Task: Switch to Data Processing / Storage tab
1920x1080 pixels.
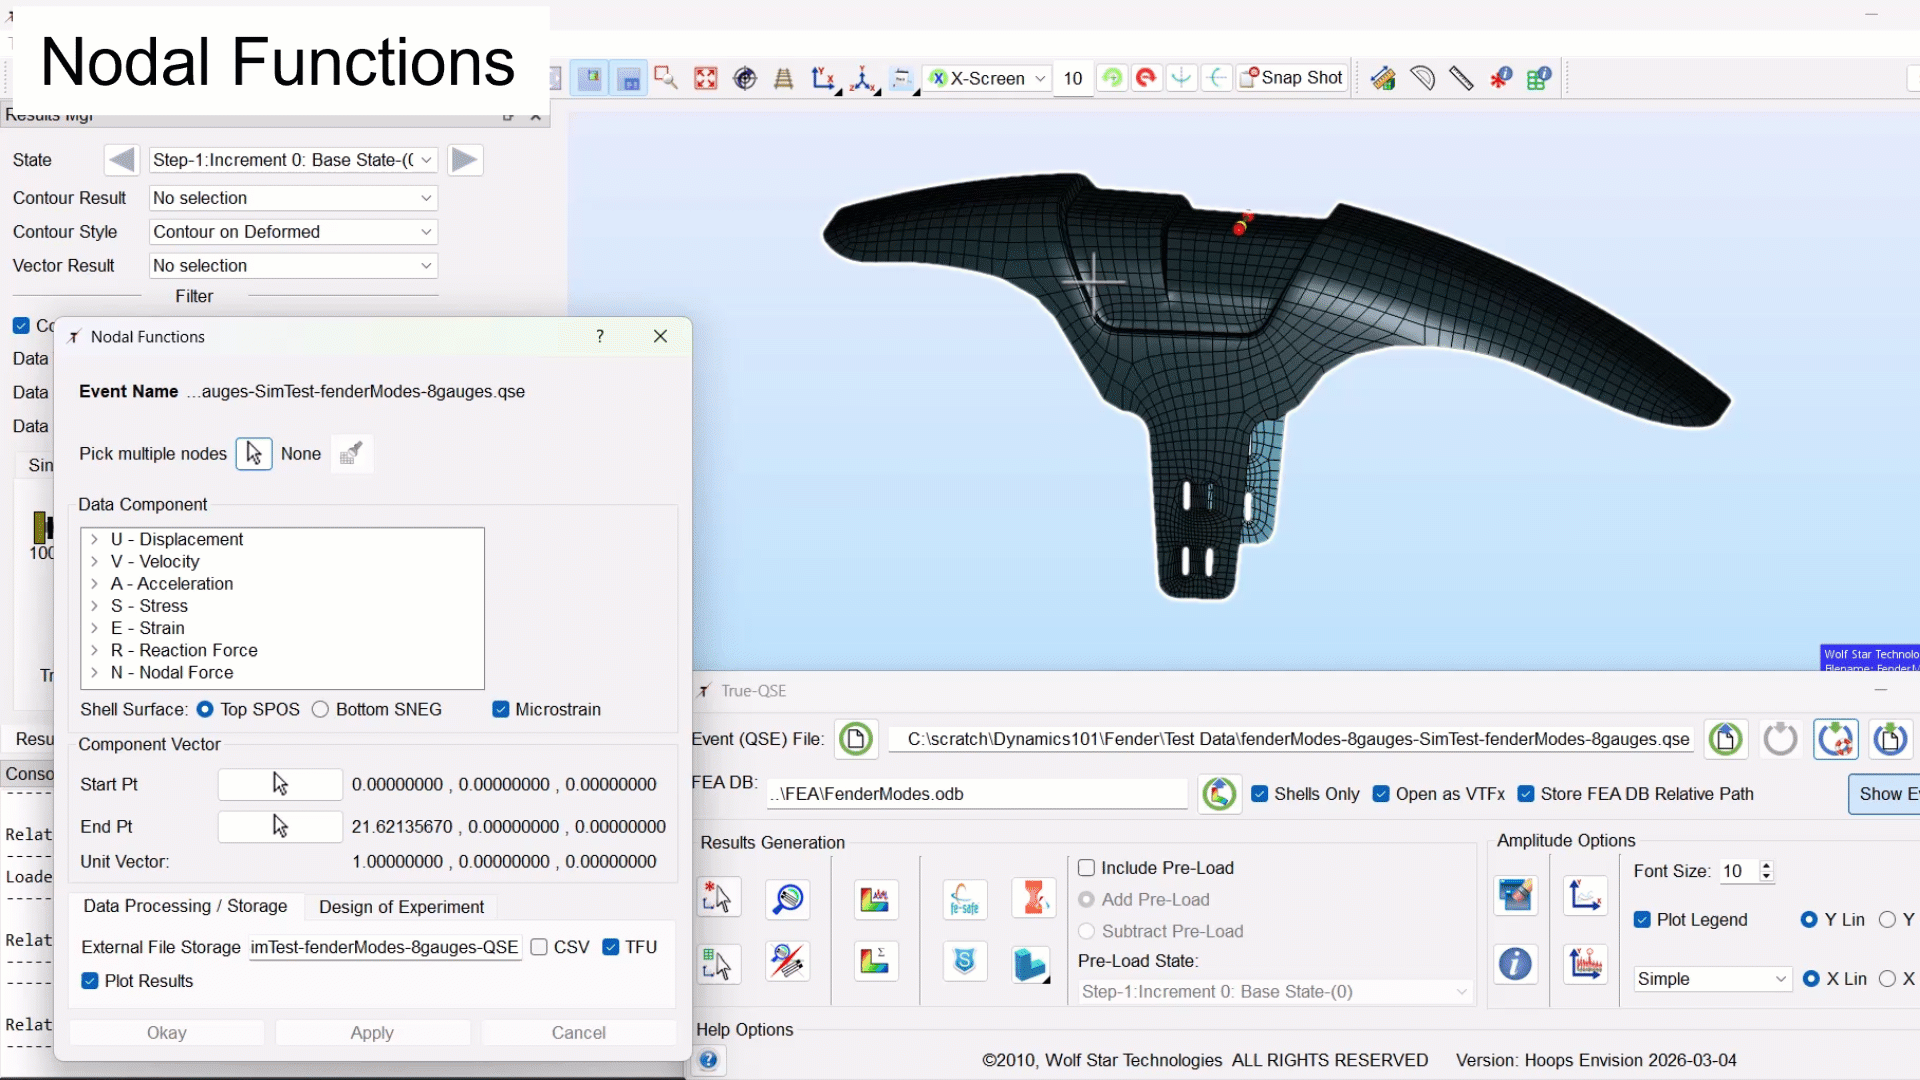Action: (x=185, y=906)
